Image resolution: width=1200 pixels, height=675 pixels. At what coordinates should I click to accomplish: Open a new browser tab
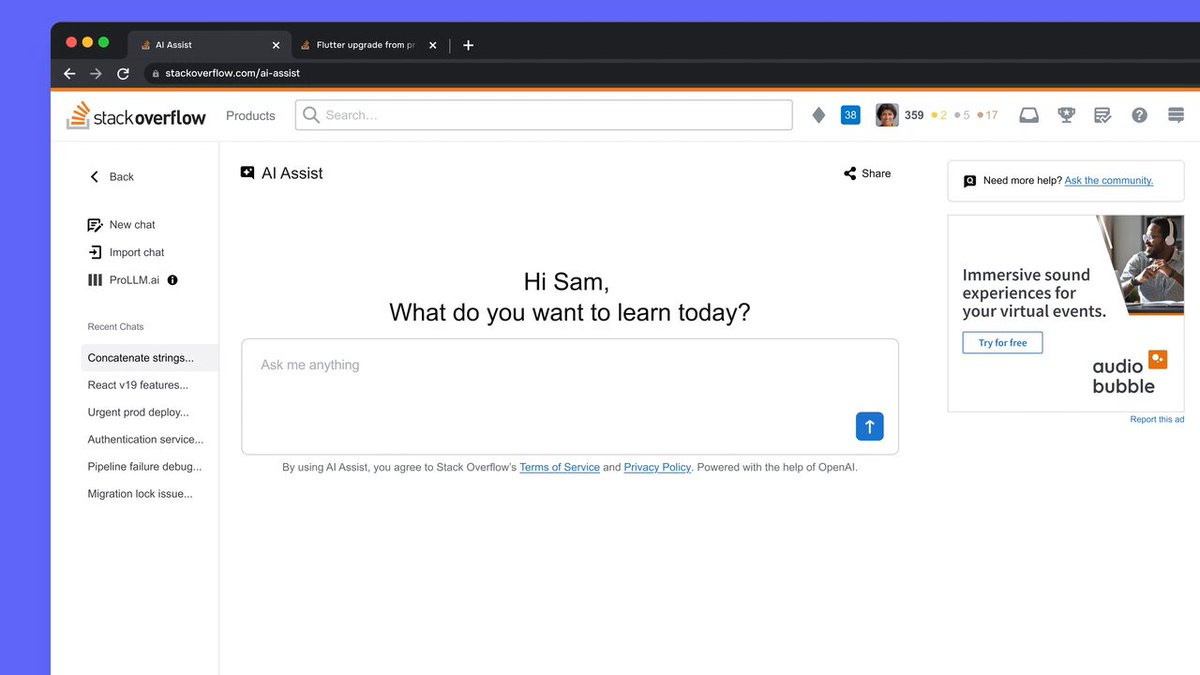pyautogui.click(x=468, y=45)
